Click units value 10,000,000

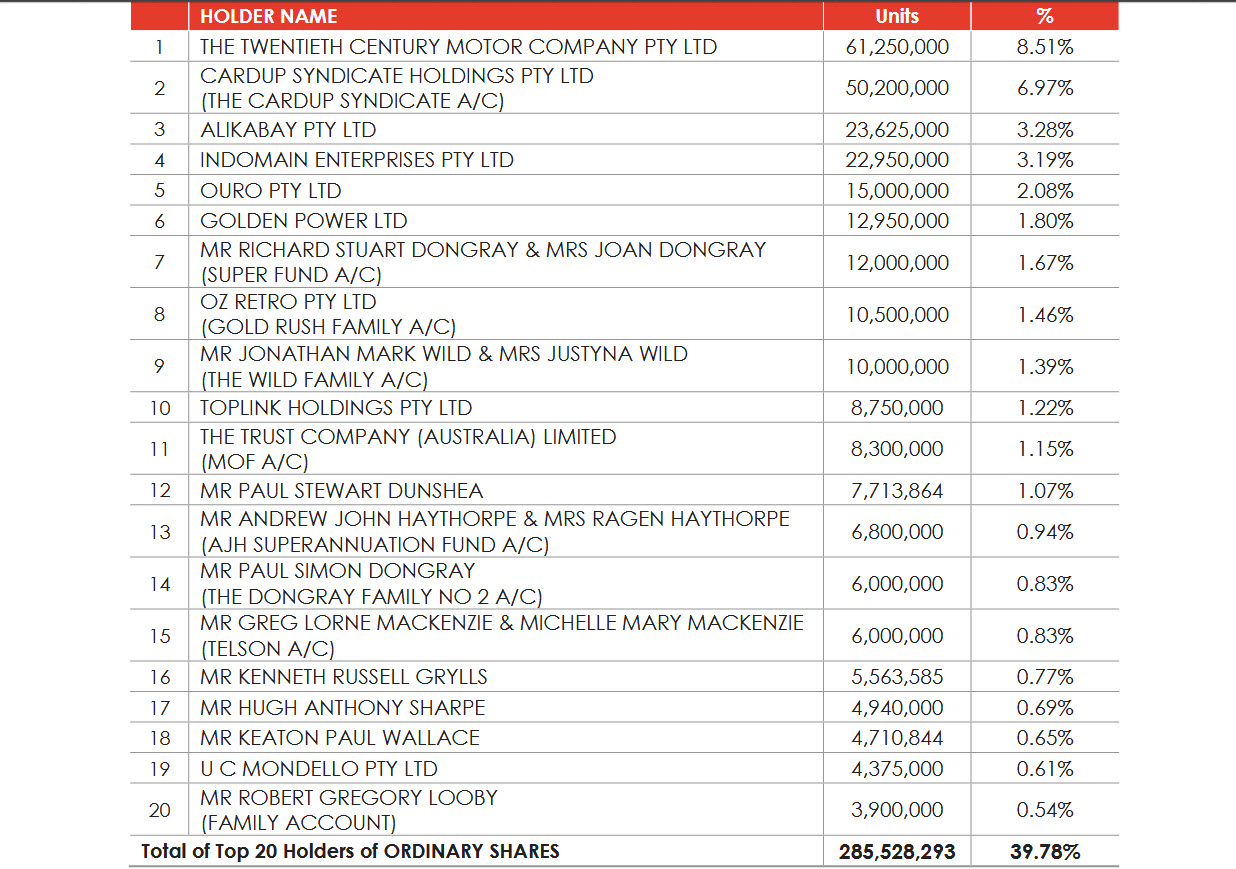pyautogui.click(x=897, y=367)
